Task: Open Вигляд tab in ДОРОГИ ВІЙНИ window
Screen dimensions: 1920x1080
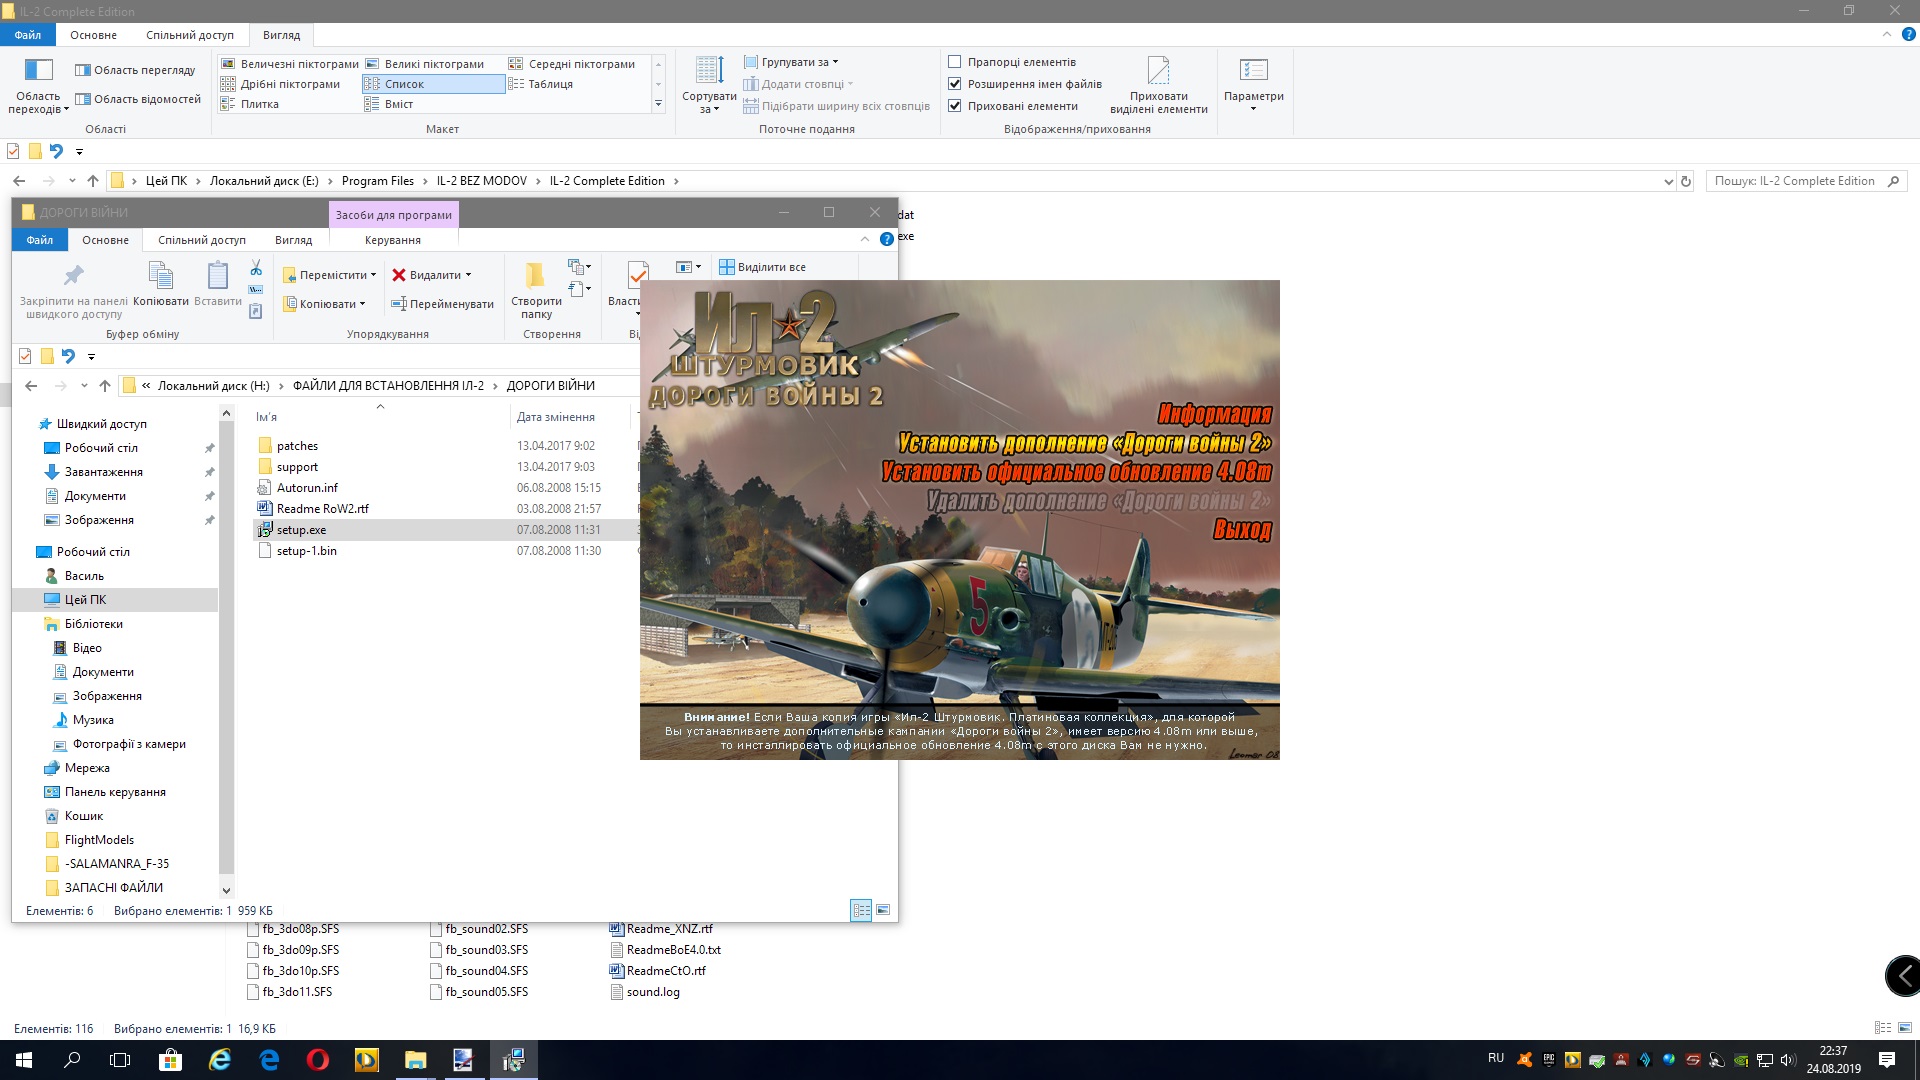Action: (x=293, y=240)
